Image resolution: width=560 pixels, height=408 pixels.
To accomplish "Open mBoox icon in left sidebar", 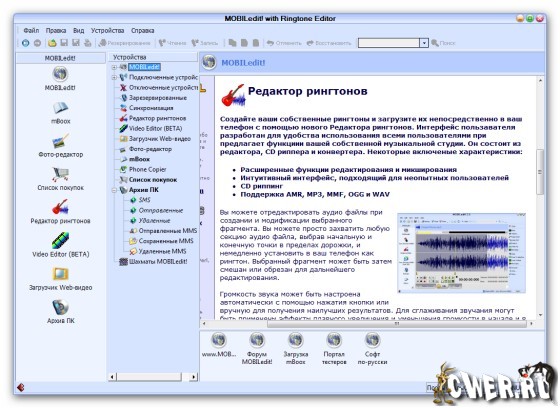I will [60, 108].
